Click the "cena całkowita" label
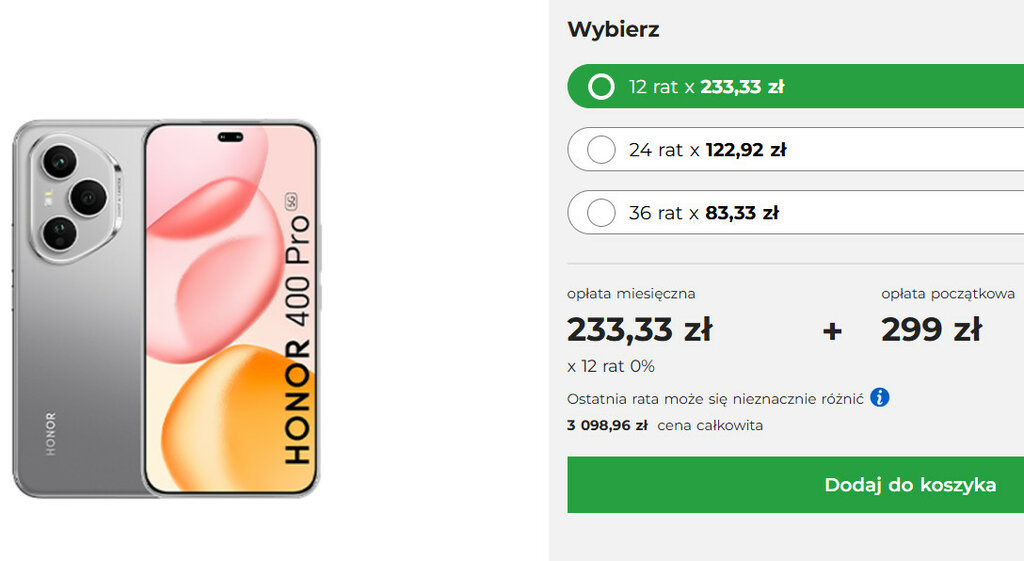 pyautogui.click(x=710, y=426)
